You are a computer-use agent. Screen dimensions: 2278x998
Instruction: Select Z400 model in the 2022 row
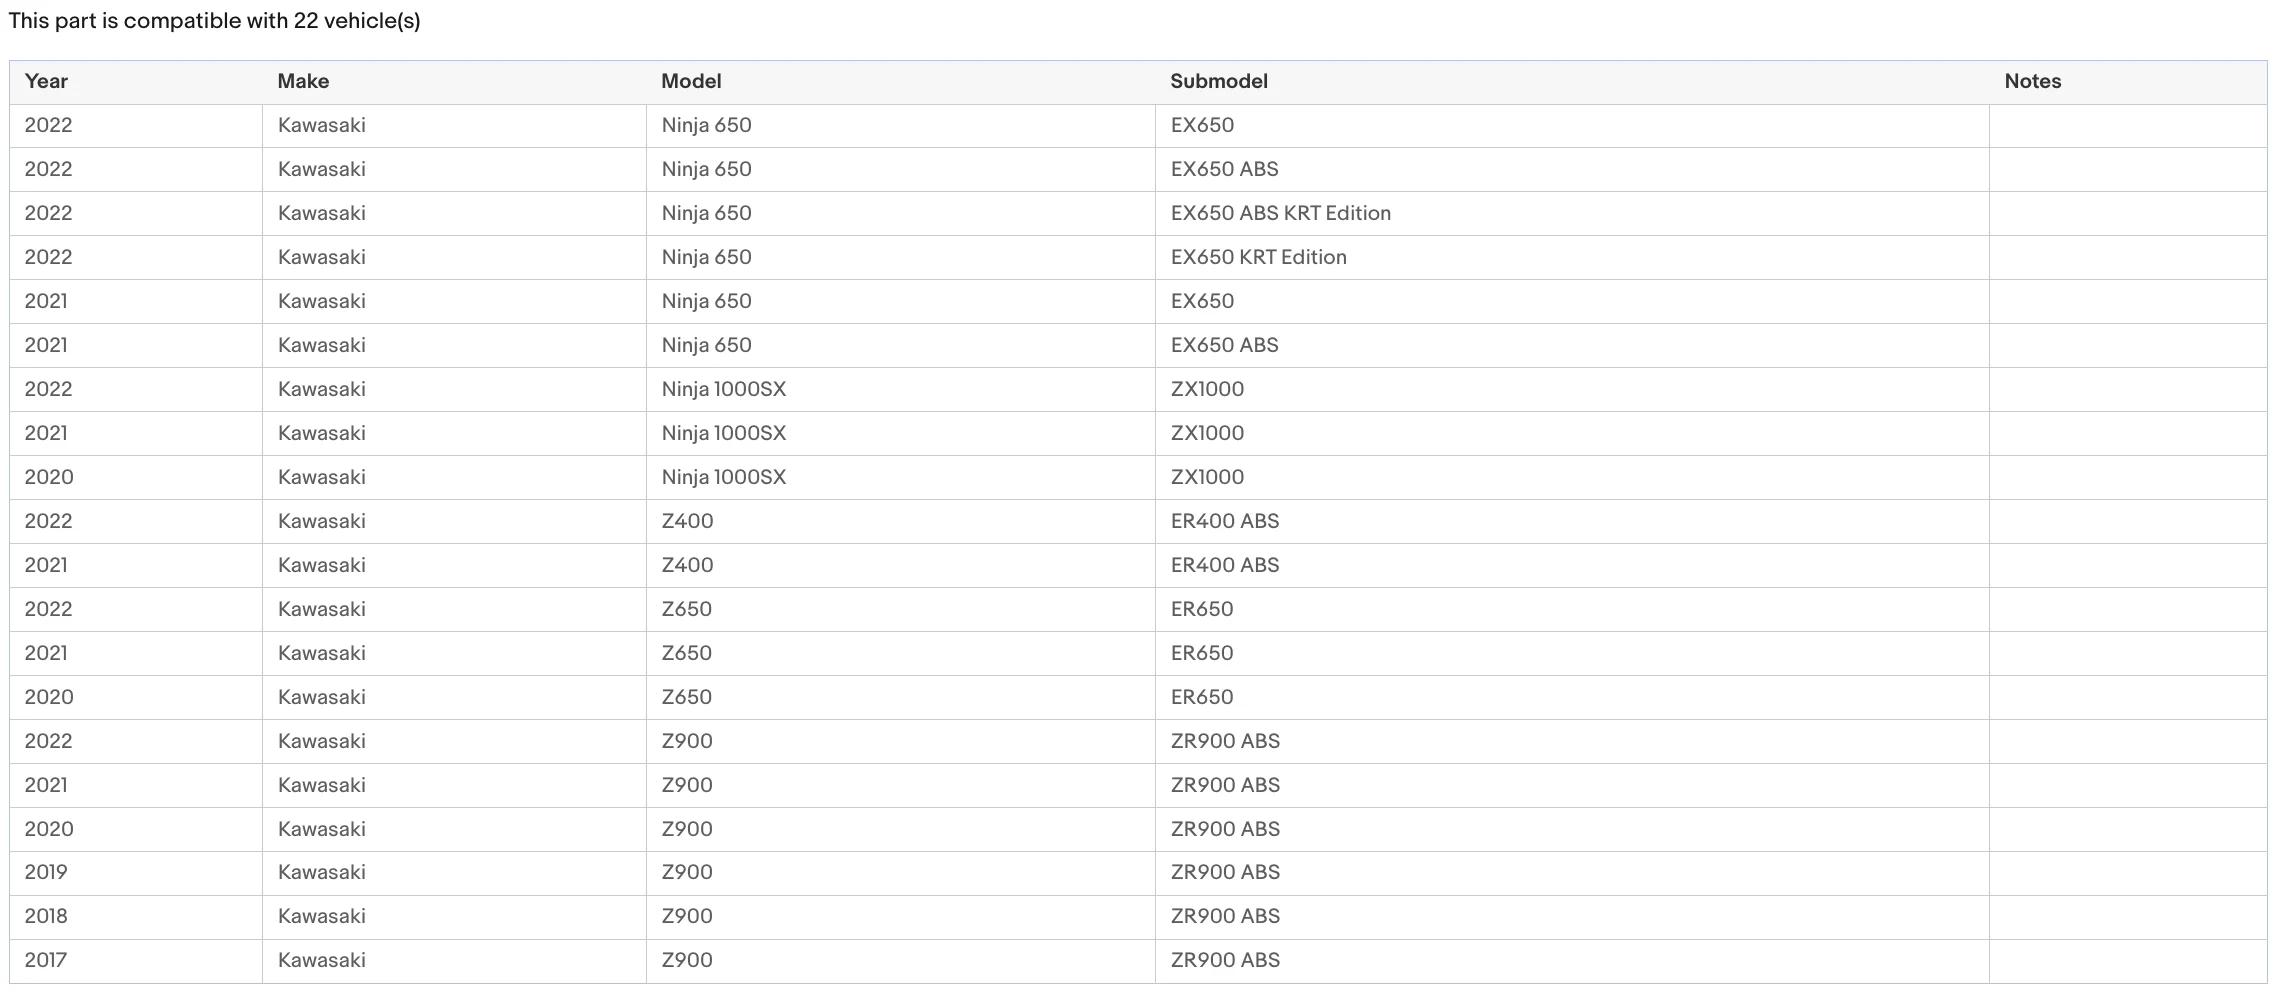[687, 521]
